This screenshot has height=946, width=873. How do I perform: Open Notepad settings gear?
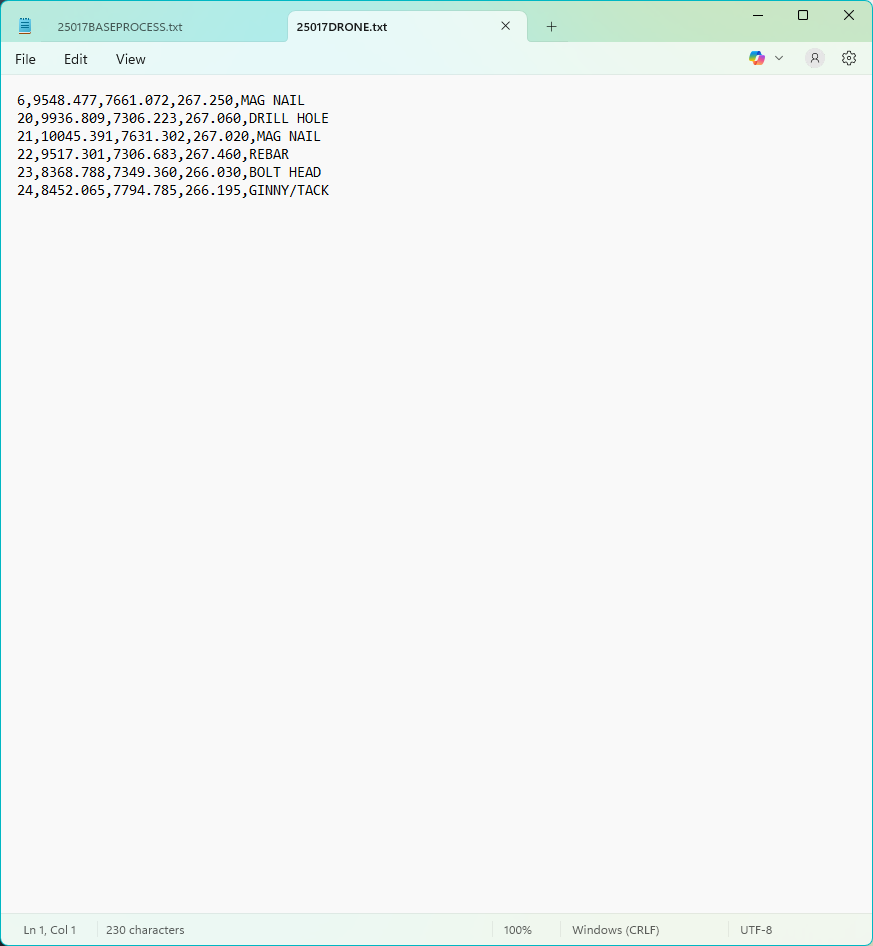849,58
